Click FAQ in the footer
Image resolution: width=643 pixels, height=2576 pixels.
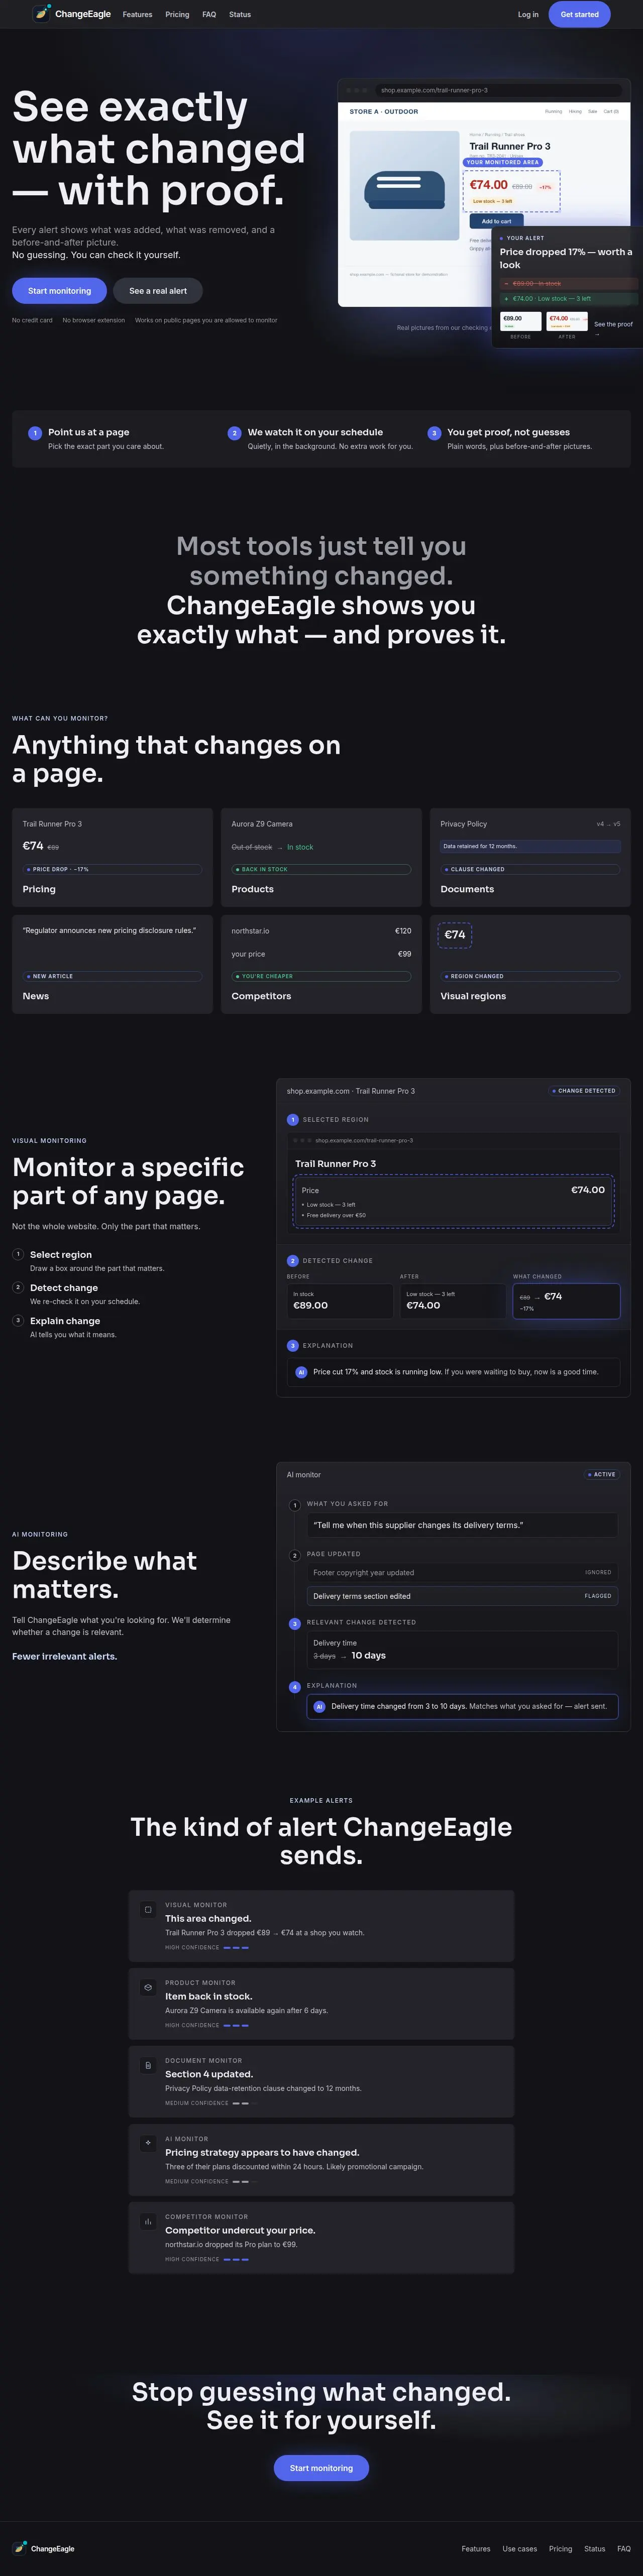point(624,2549)
